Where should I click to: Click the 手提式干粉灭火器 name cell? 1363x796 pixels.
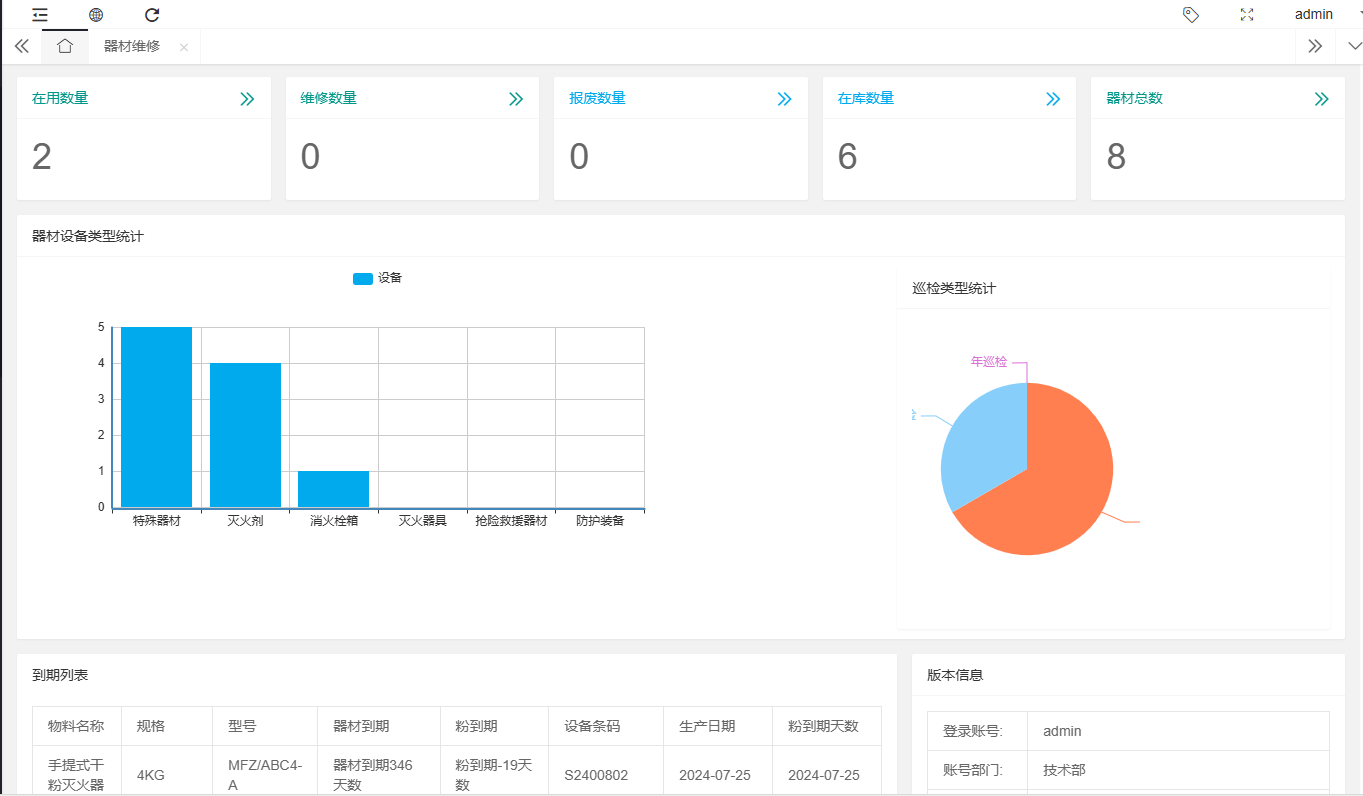[x=76, y=775]
